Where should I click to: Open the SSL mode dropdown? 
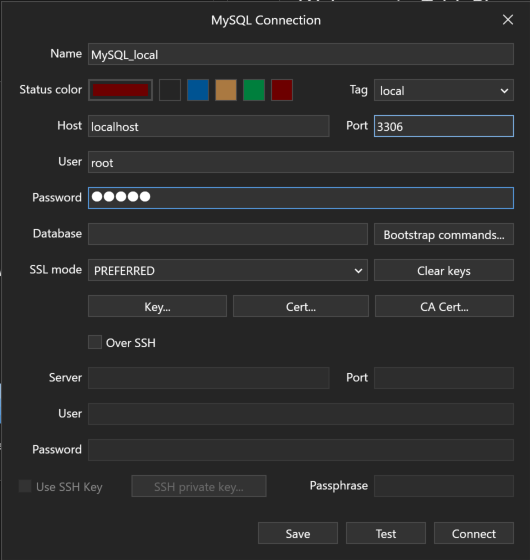tap(228, 270)
